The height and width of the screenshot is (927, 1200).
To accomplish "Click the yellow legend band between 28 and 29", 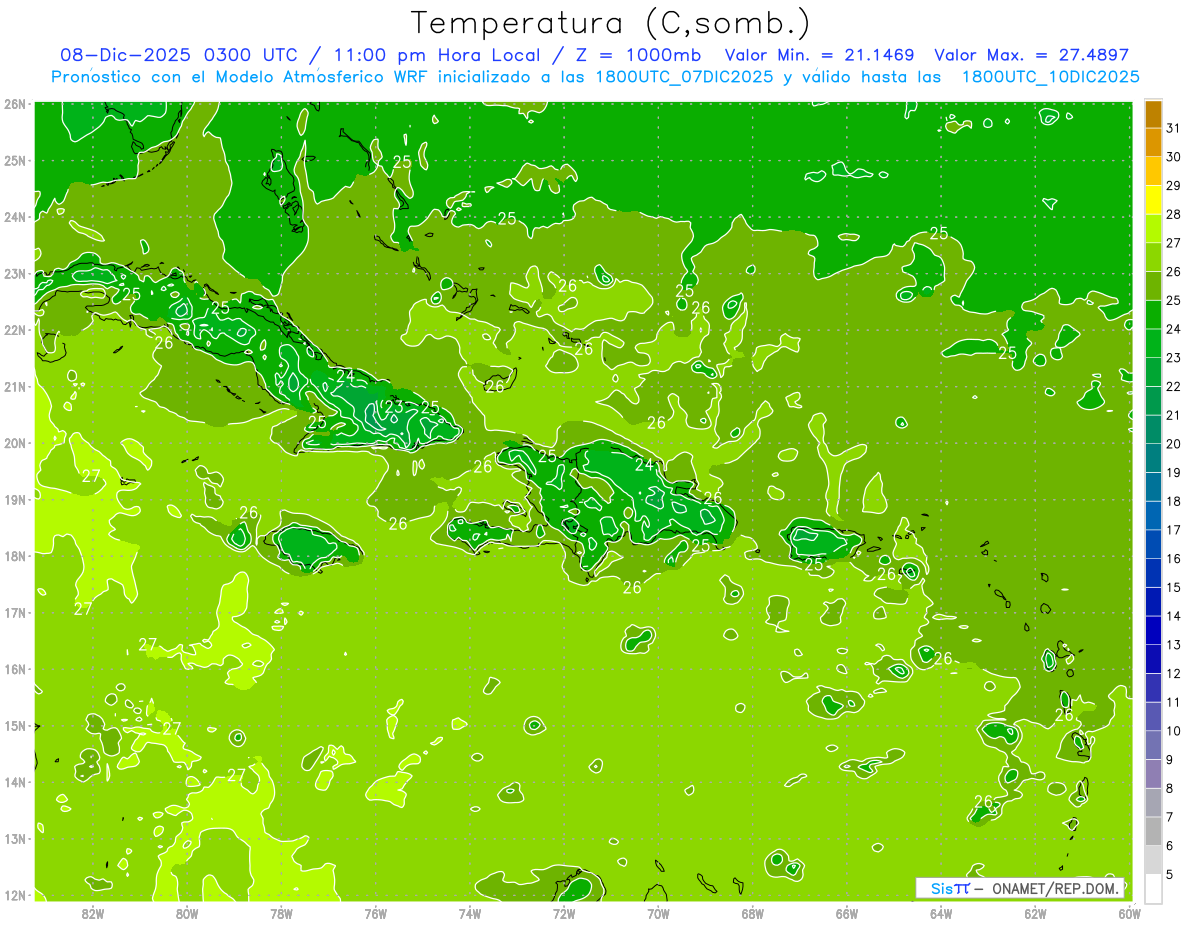I will [1153, 200].
